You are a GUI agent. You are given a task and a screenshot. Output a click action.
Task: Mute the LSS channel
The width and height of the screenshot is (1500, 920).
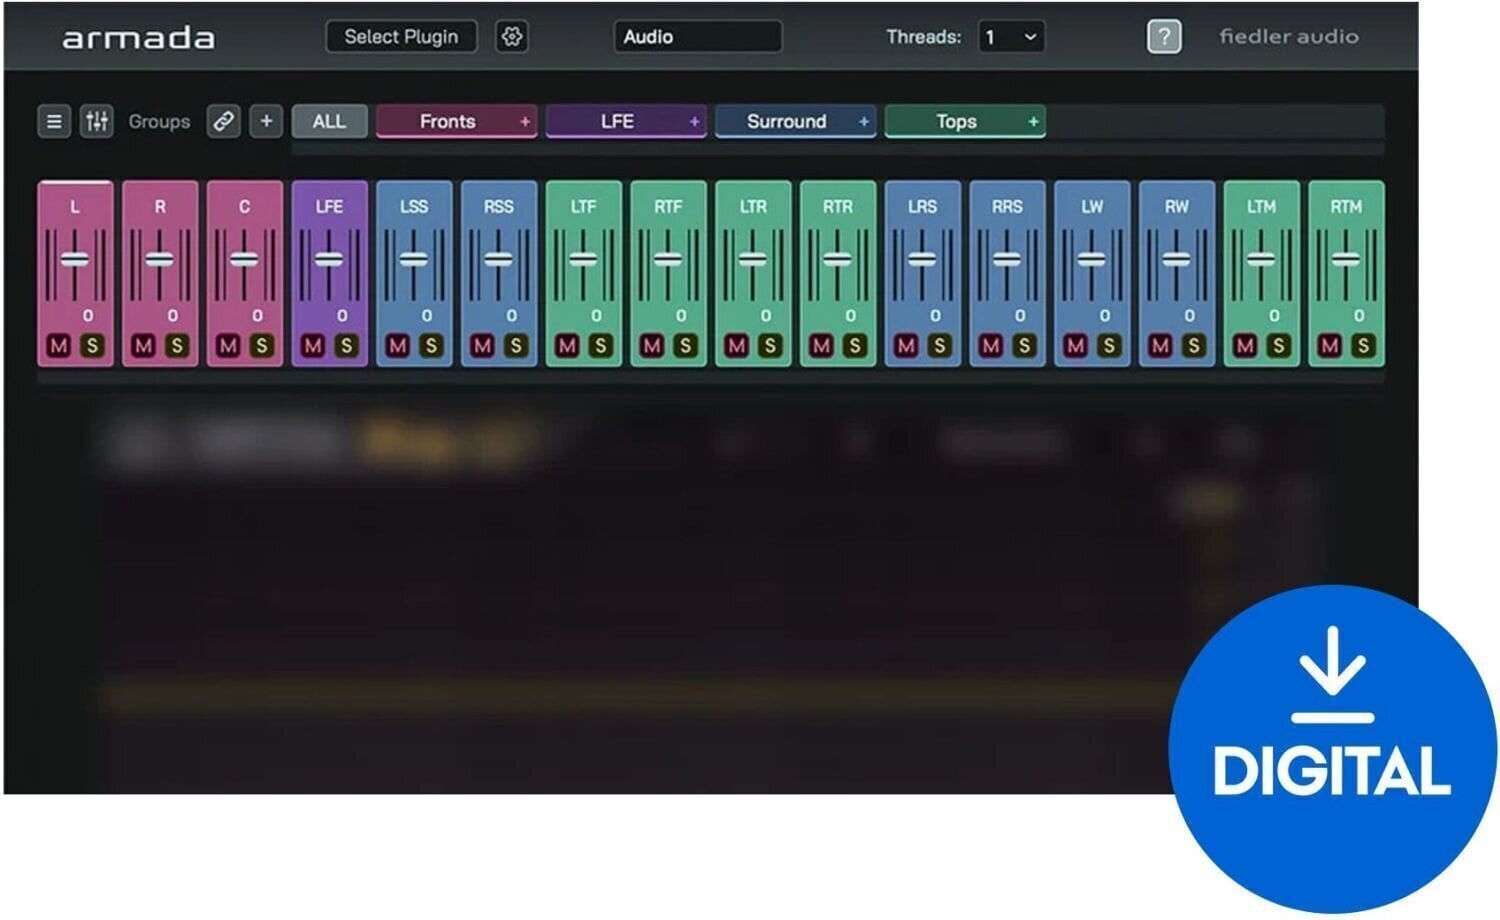point(398,345)
